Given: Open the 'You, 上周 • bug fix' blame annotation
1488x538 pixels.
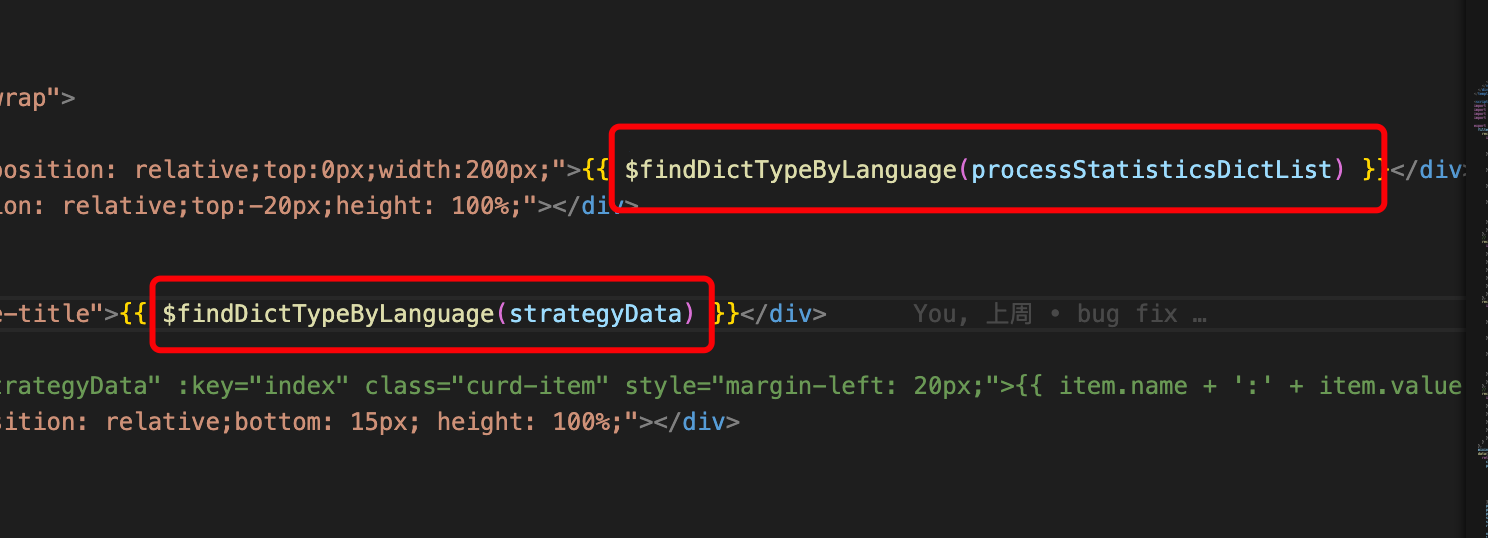Looking at the screenshot, I should (1059, 314).
